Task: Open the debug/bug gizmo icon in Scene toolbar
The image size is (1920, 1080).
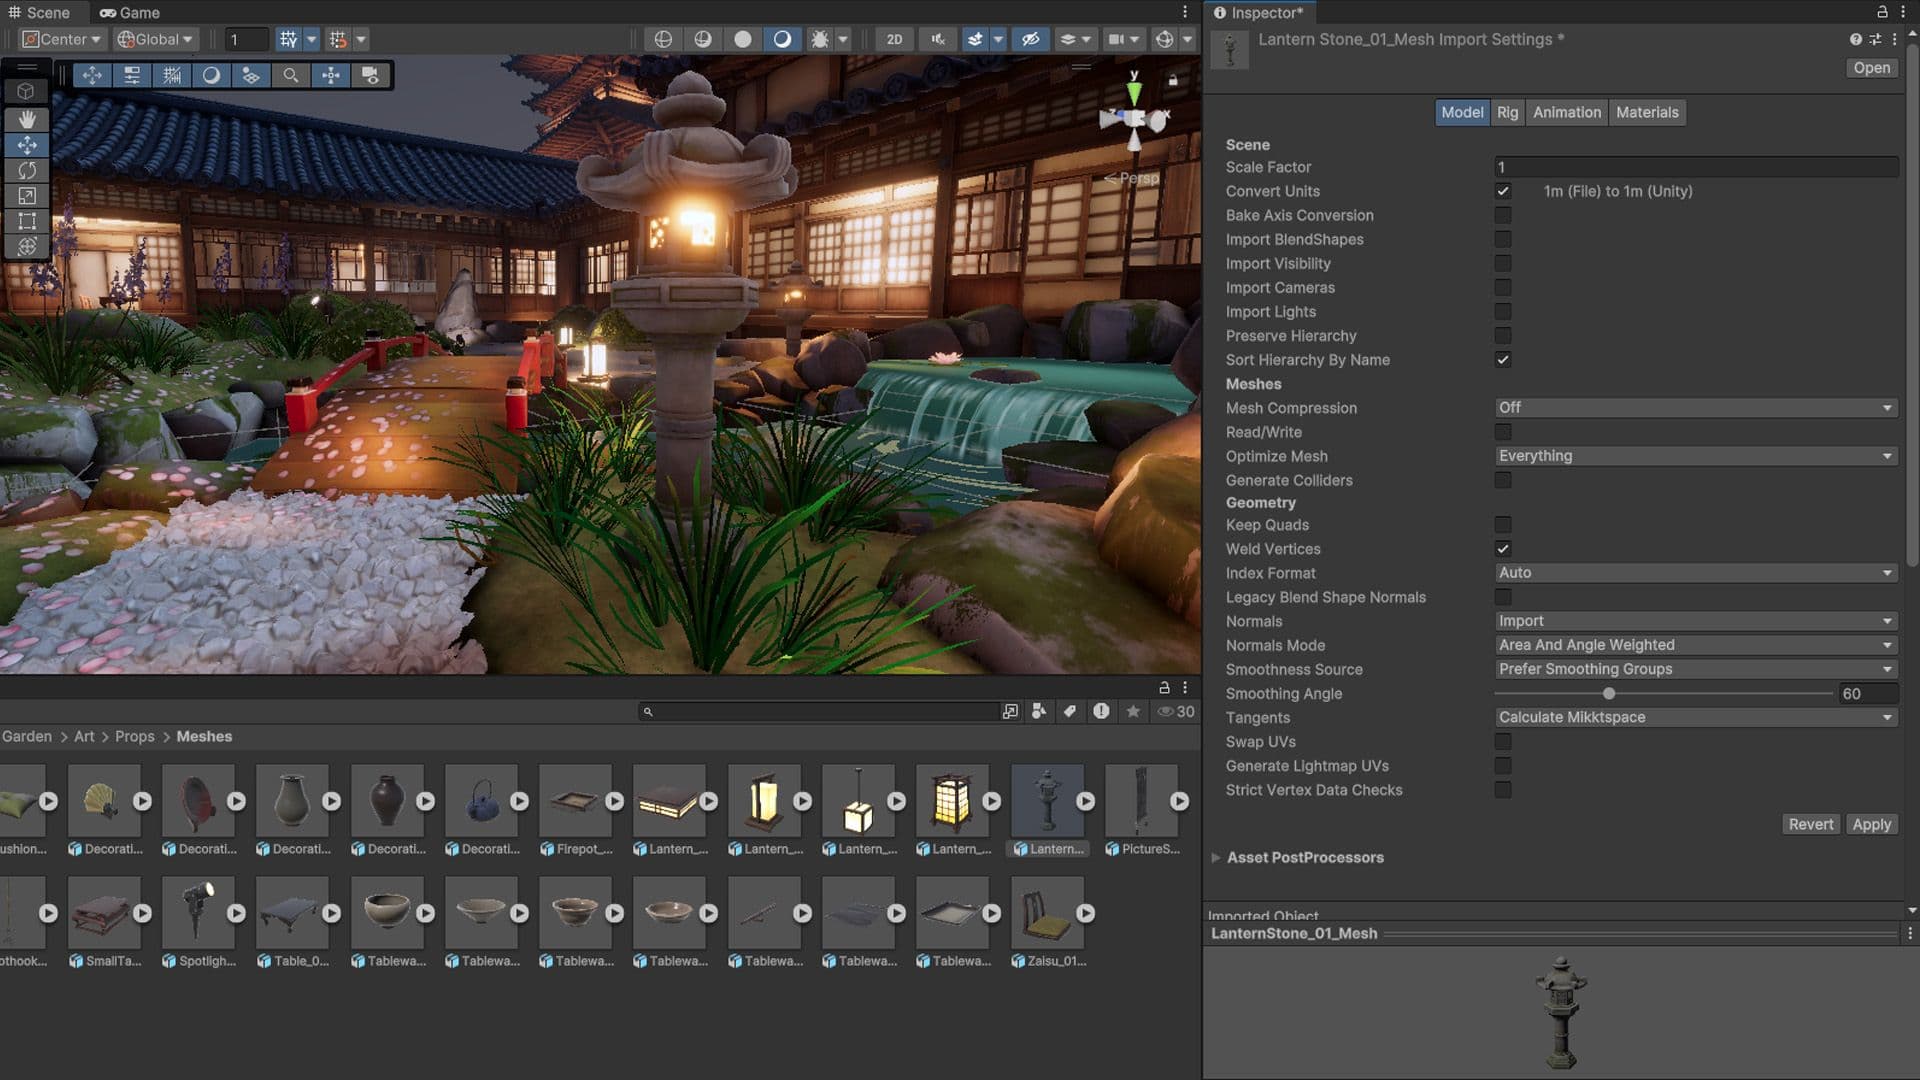Action: (820, 39)
